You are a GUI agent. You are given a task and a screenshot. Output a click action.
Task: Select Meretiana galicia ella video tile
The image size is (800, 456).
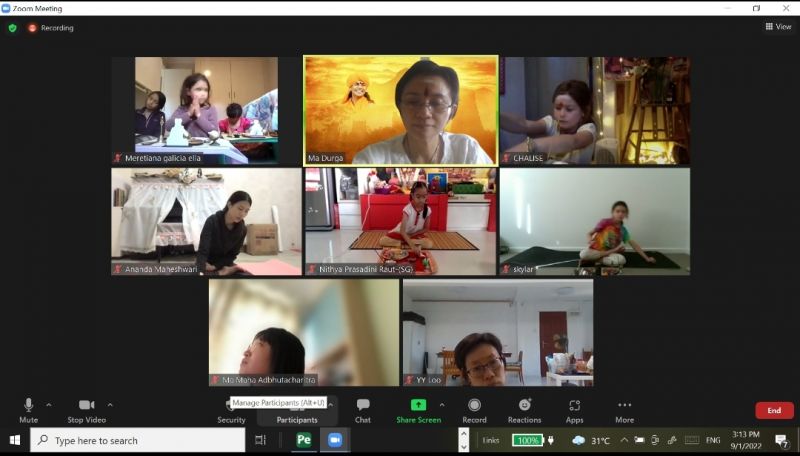coord(206,111)
